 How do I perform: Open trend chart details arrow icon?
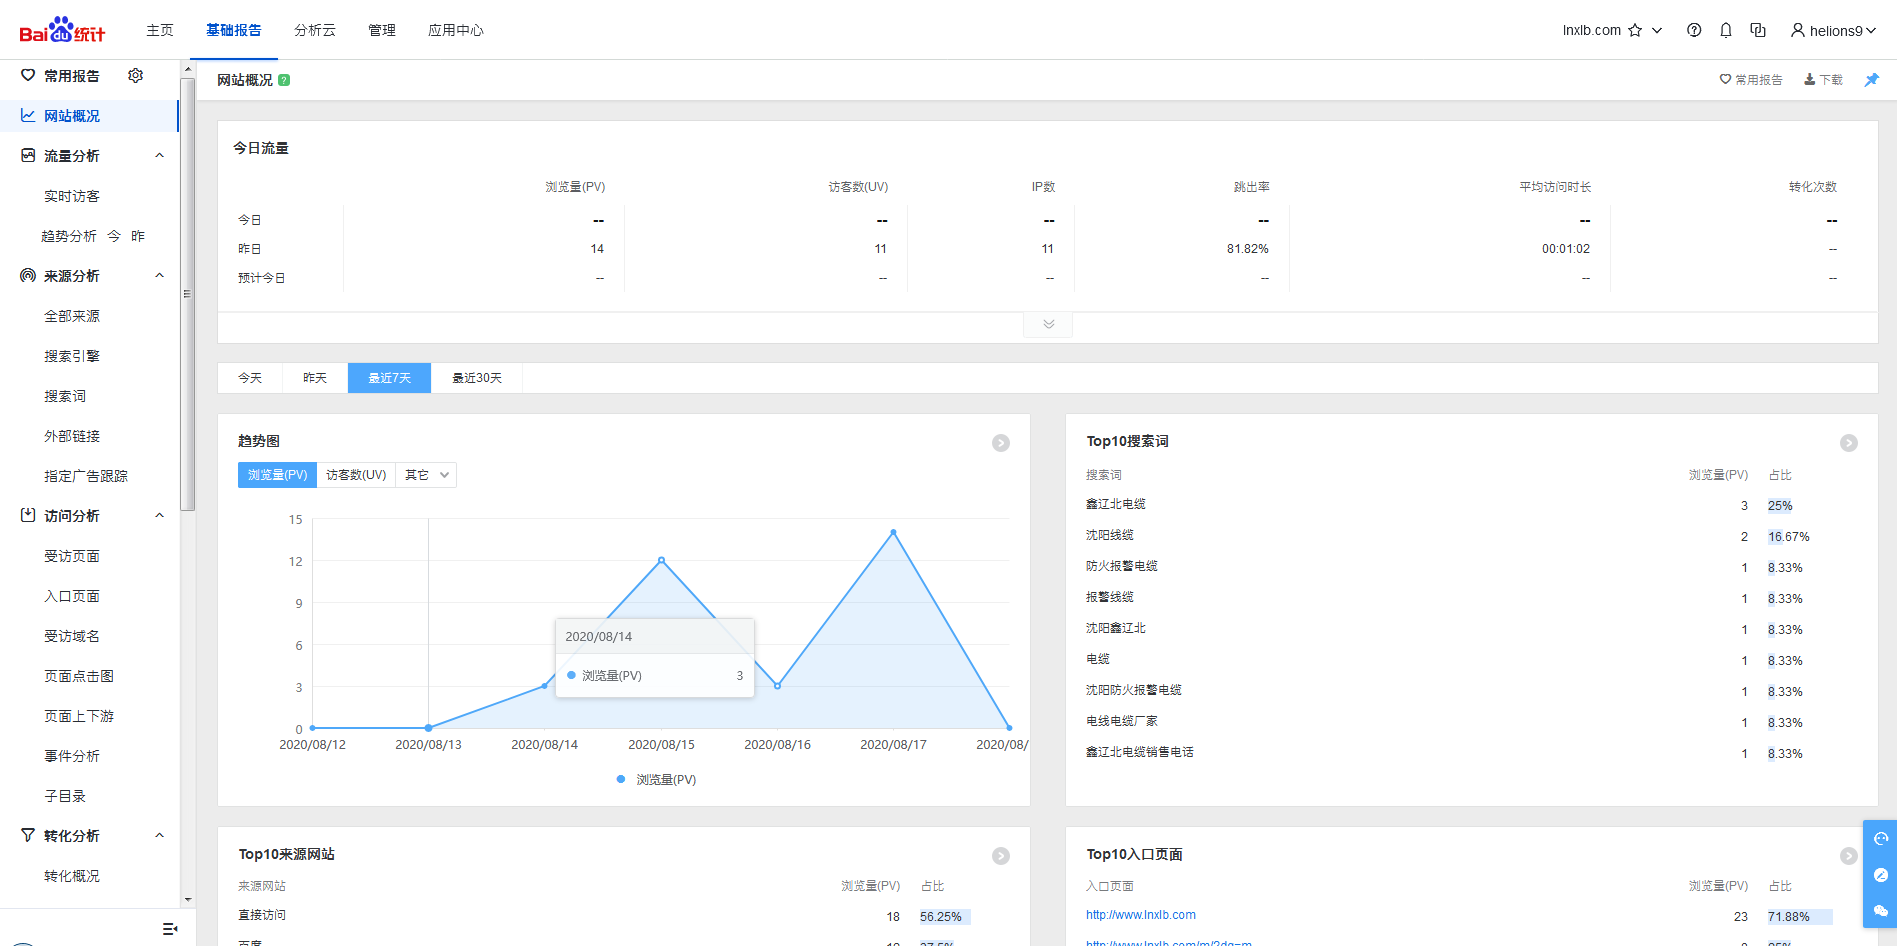click(x=1001, y=443)
